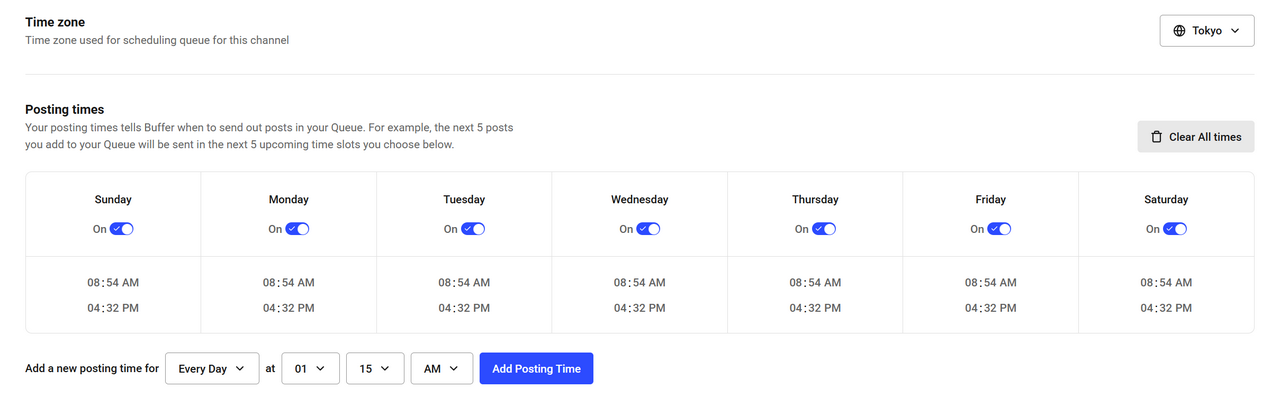Open the Tokyo time zone dropdown
The width and height of the screenshot is (1280, 397).
click(x=1207, y=31)
